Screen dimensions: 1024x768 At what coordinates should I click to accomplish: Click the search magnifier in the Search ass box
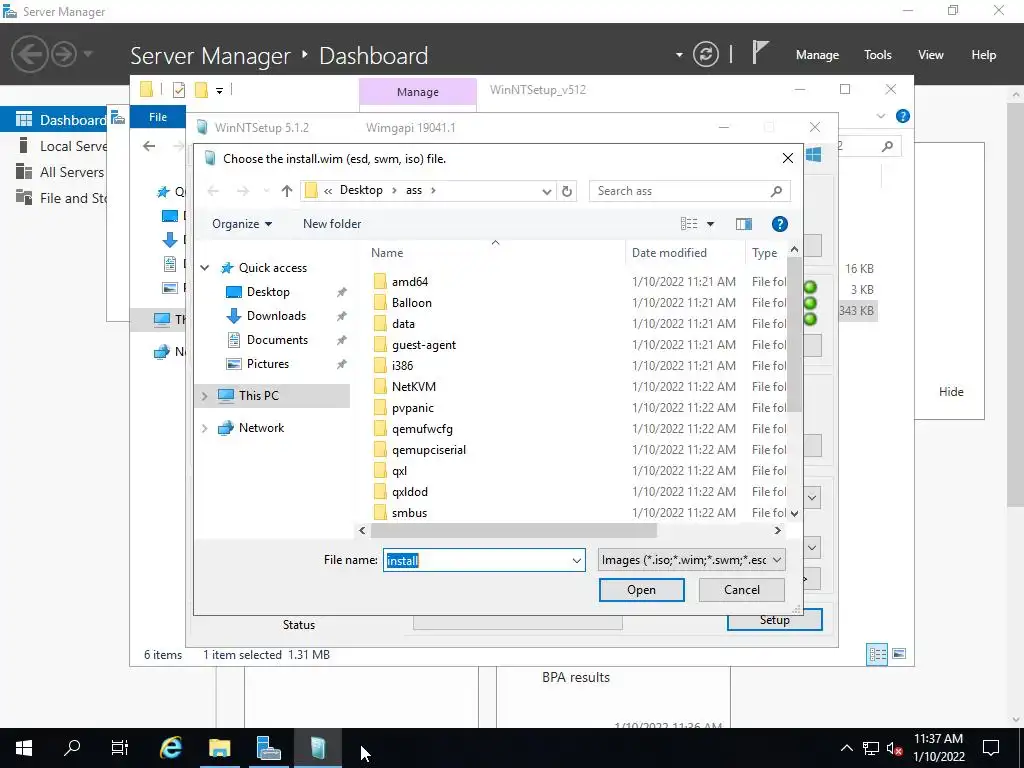point(776,191)
